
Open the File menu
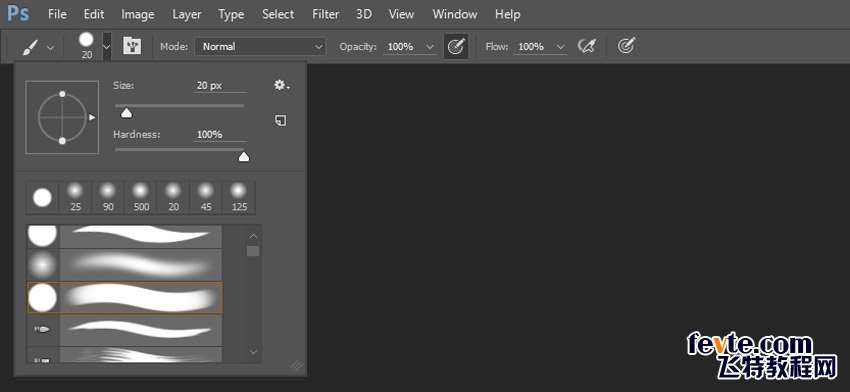tap(57, 14)
